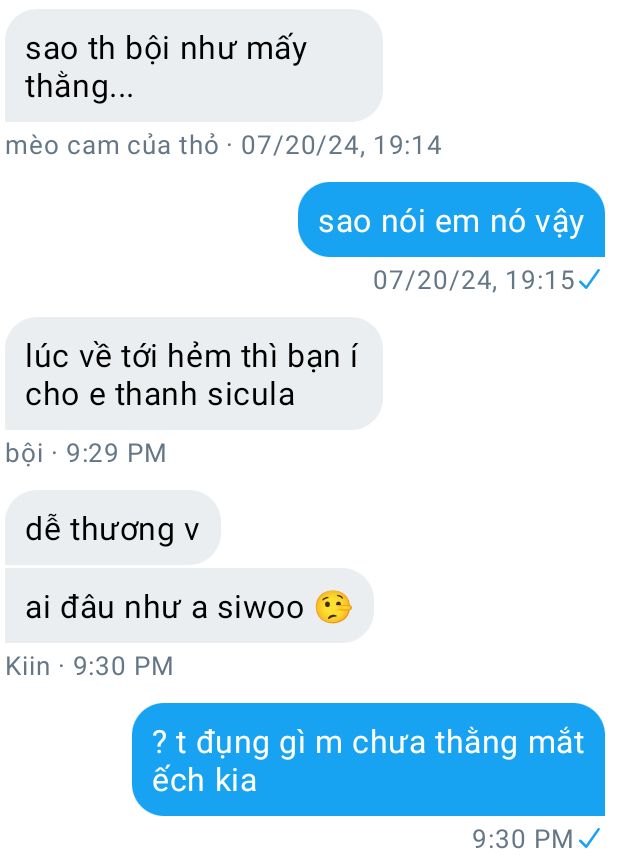
Task: Tap the blue 'thằng mắt ếch kia' message
Action: (x=368, y=759)
